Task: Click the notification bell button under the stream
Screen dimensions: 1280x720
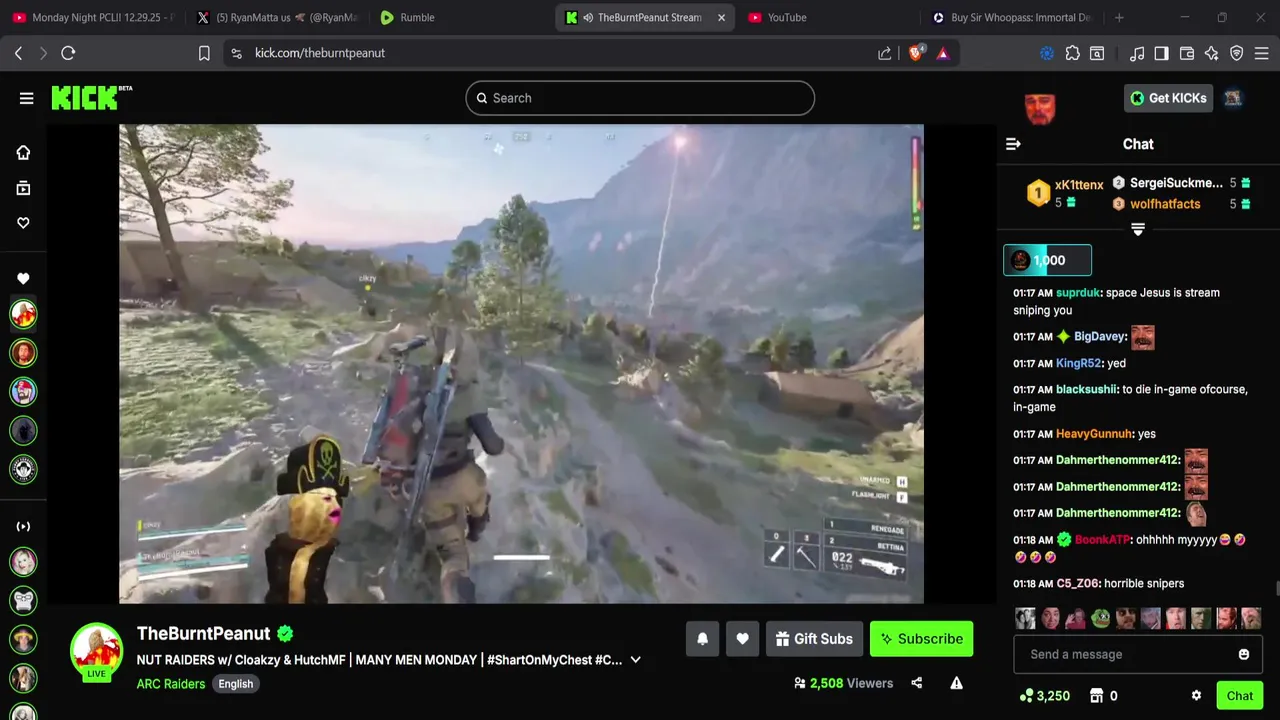Action: click(x=702, y=639)
